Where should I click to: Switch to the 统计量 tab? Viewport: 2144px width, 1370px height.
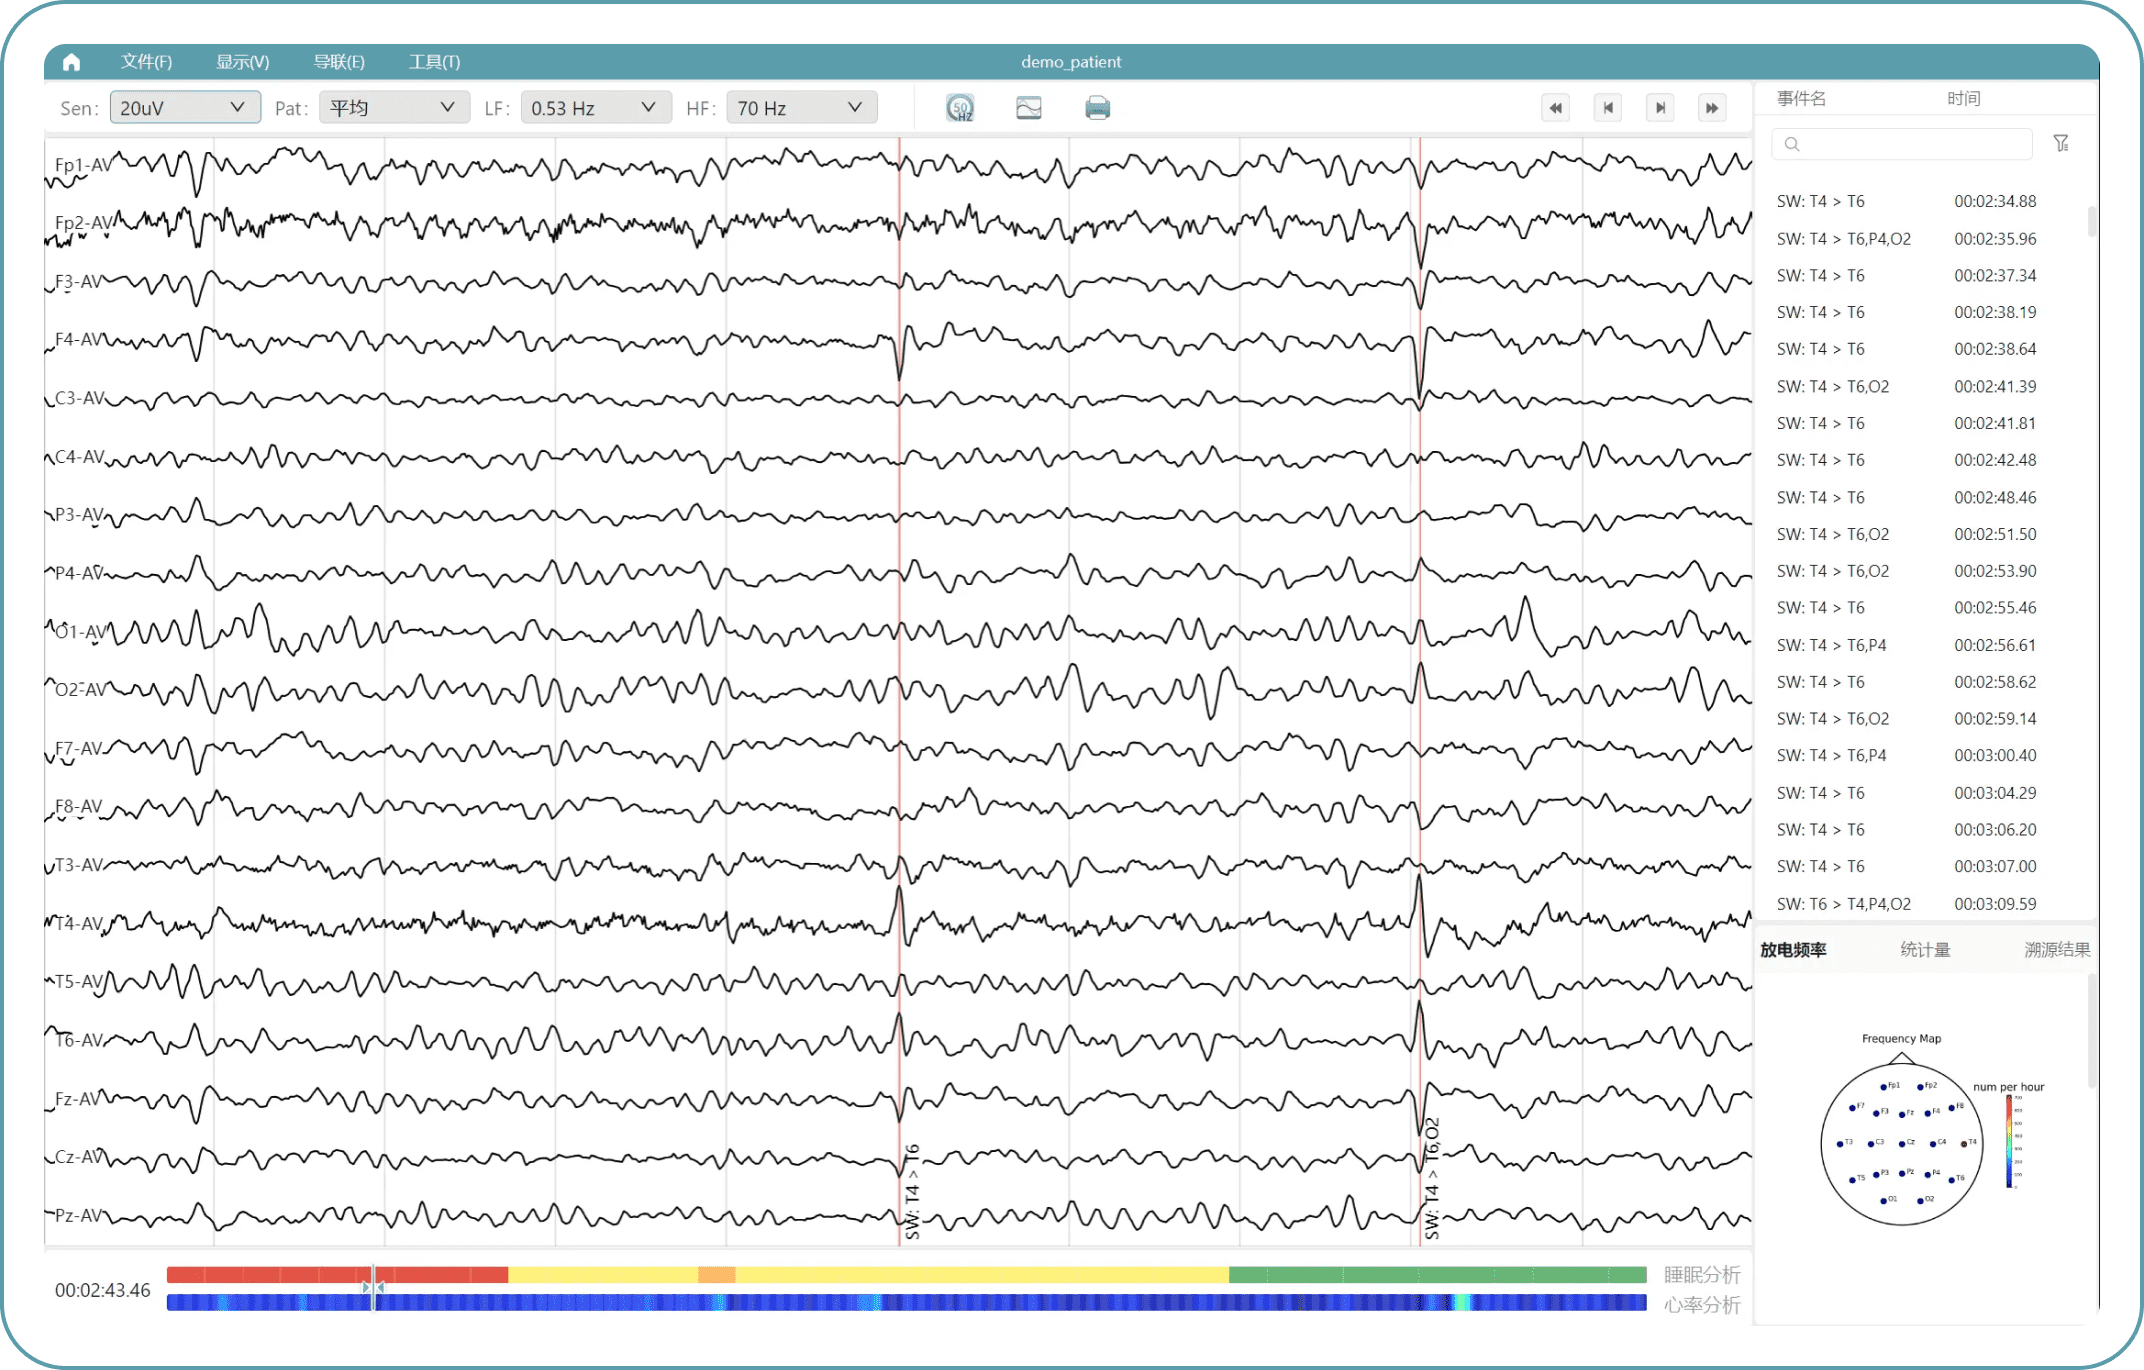tap(1926, 950)
